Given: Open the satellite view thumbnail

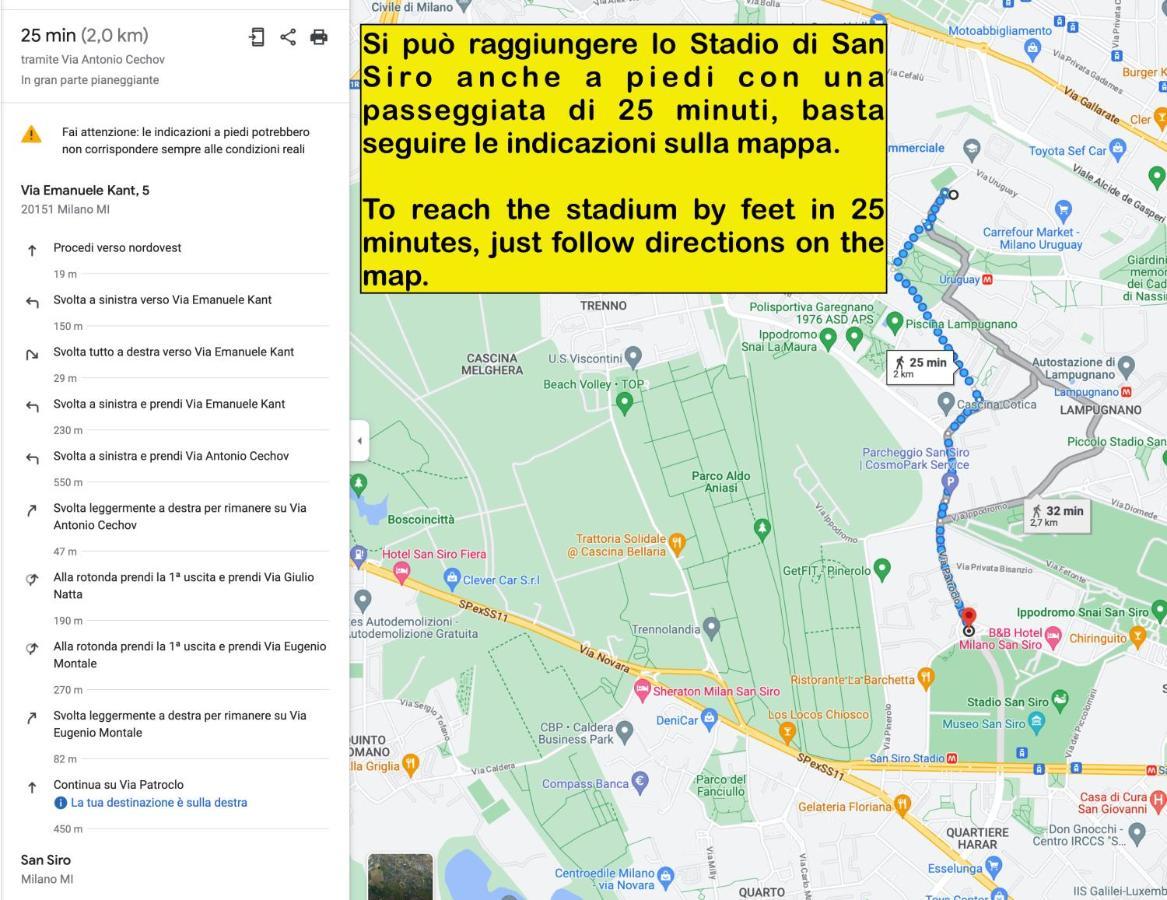Looking at the screenshot, I should point(400,876).
